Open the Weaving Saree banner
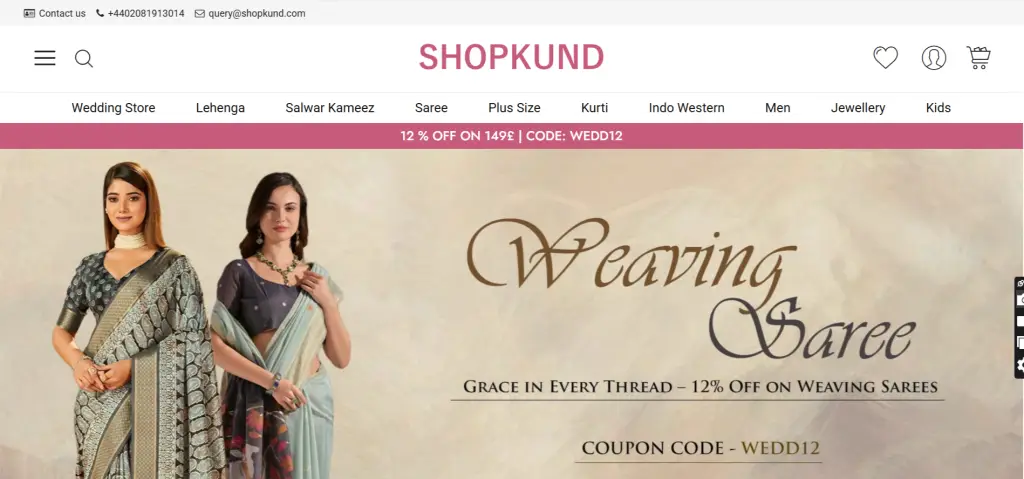Viewport: 1024px width, 479px height. coord(512,314)
